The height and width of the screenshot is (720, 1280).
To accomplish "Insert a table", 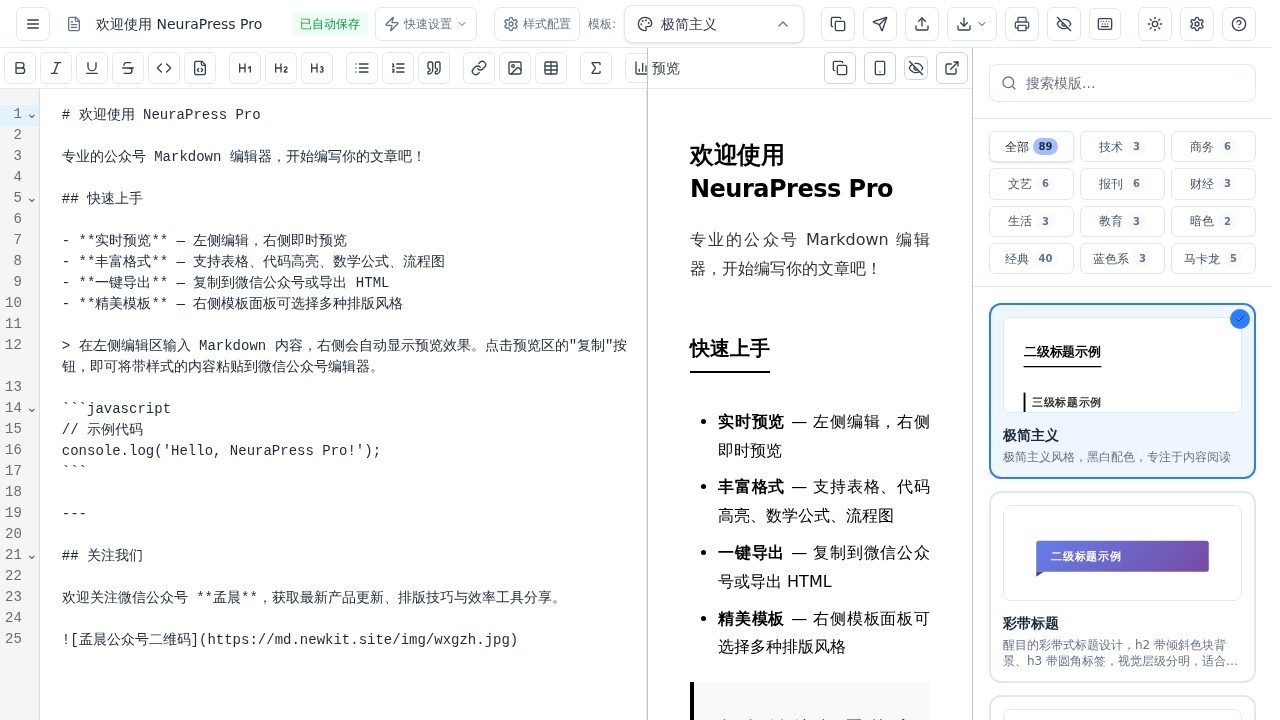I will click(x=551, y=68).
